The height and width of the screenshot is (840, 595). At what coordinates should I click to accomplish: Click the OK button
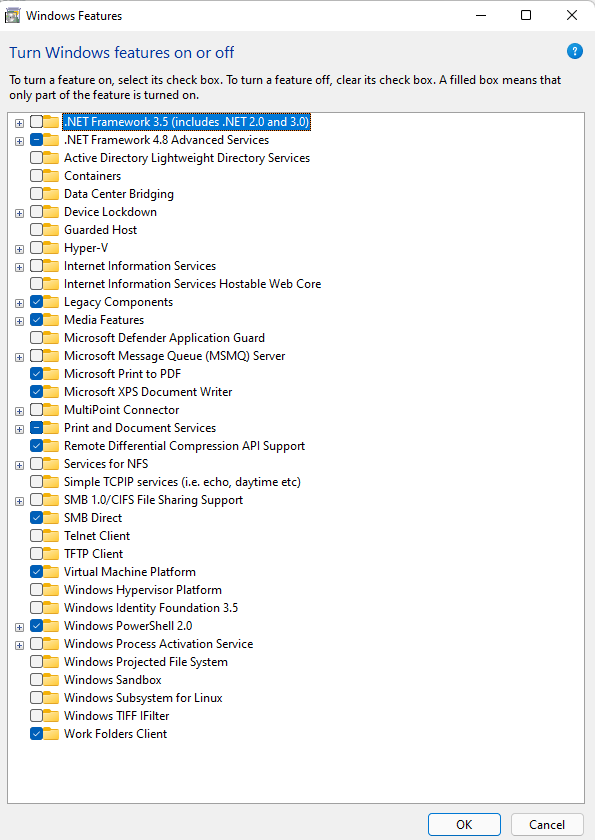(464, 824)
